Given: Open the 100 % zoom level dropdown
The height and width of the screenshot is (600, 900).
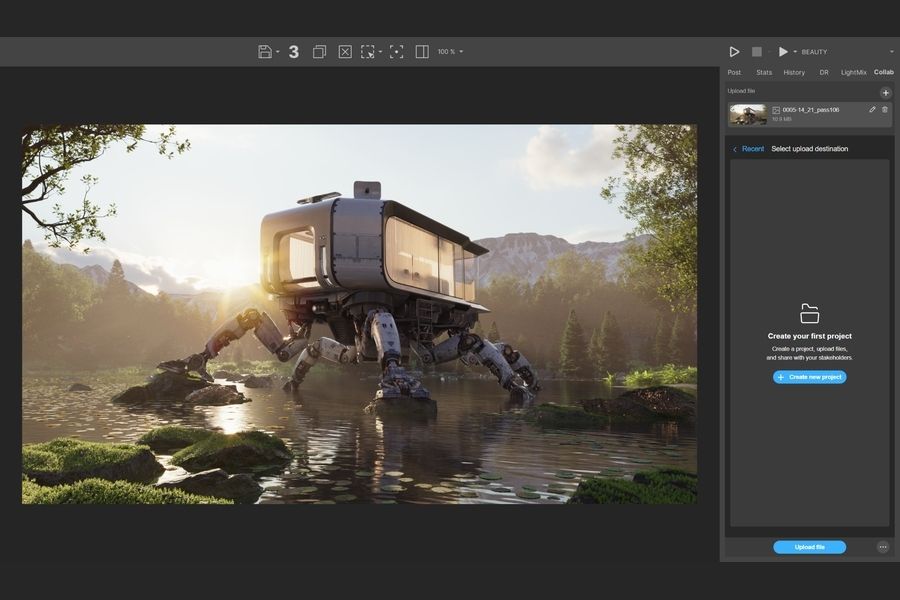Looking at the screenshot, I should click(x=450, y=52).
